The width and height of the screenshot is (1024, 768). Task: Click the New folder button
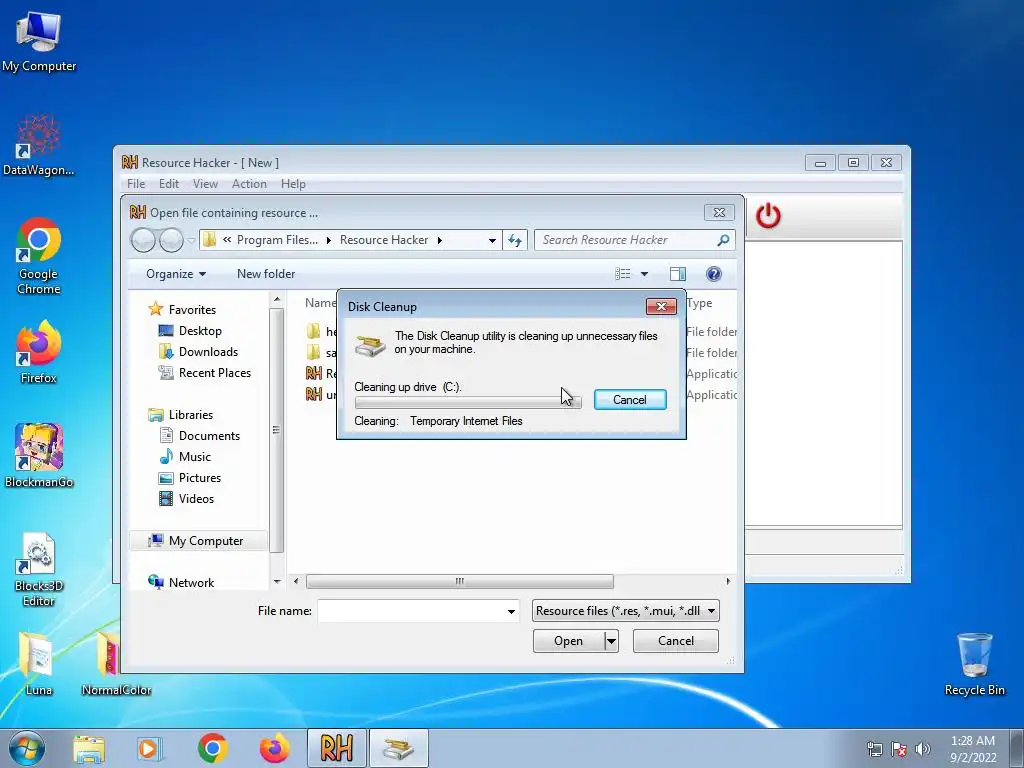266,274
